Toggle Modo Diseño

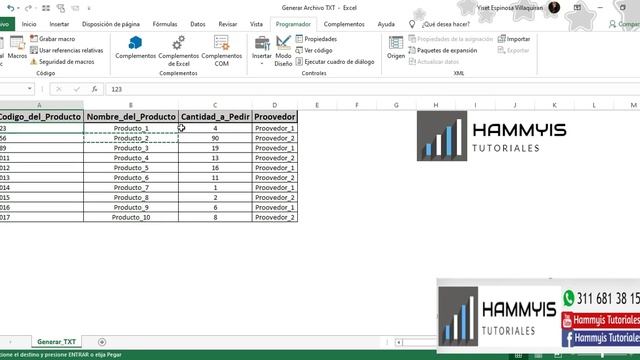point(283,51)
